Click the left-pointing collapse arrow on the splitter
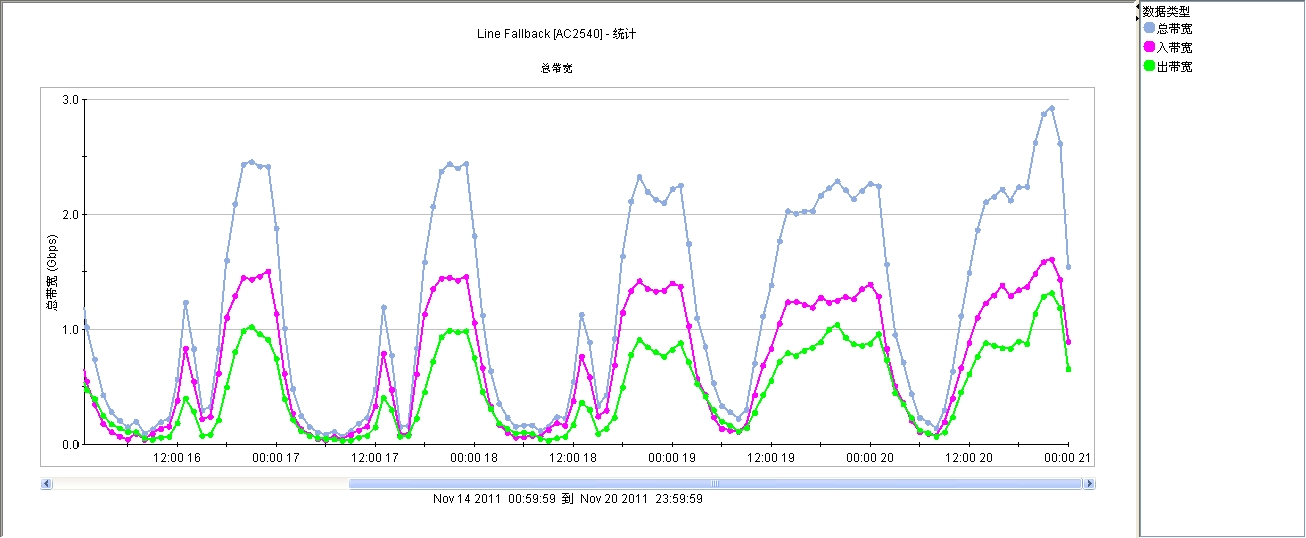The width and height of the screenshot is (1306, 538). tap(1137, 7)
